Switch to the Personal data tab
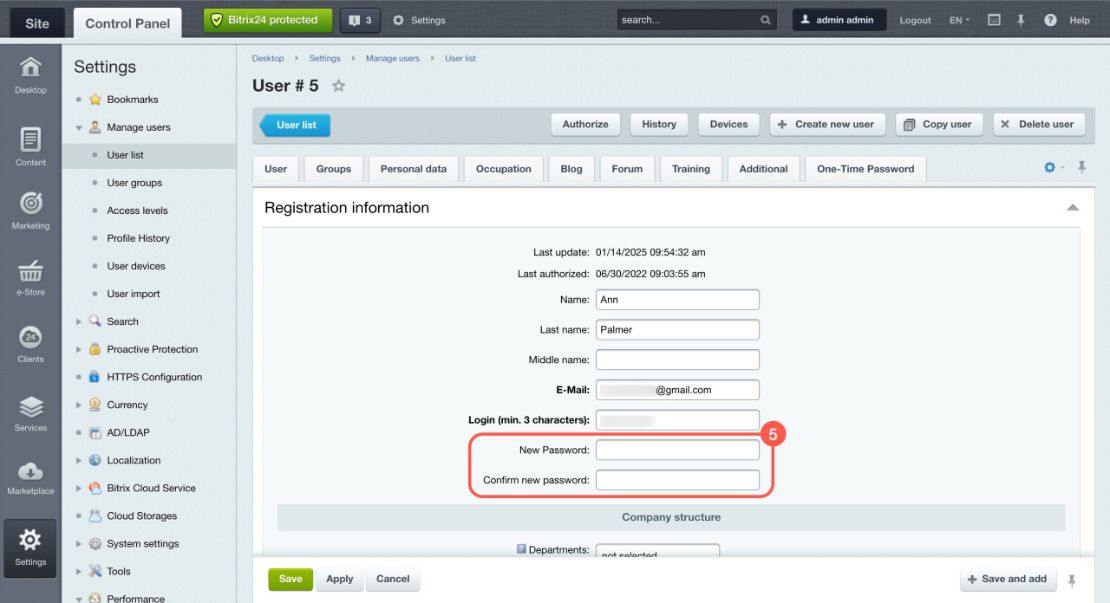 tap(413, 169)
